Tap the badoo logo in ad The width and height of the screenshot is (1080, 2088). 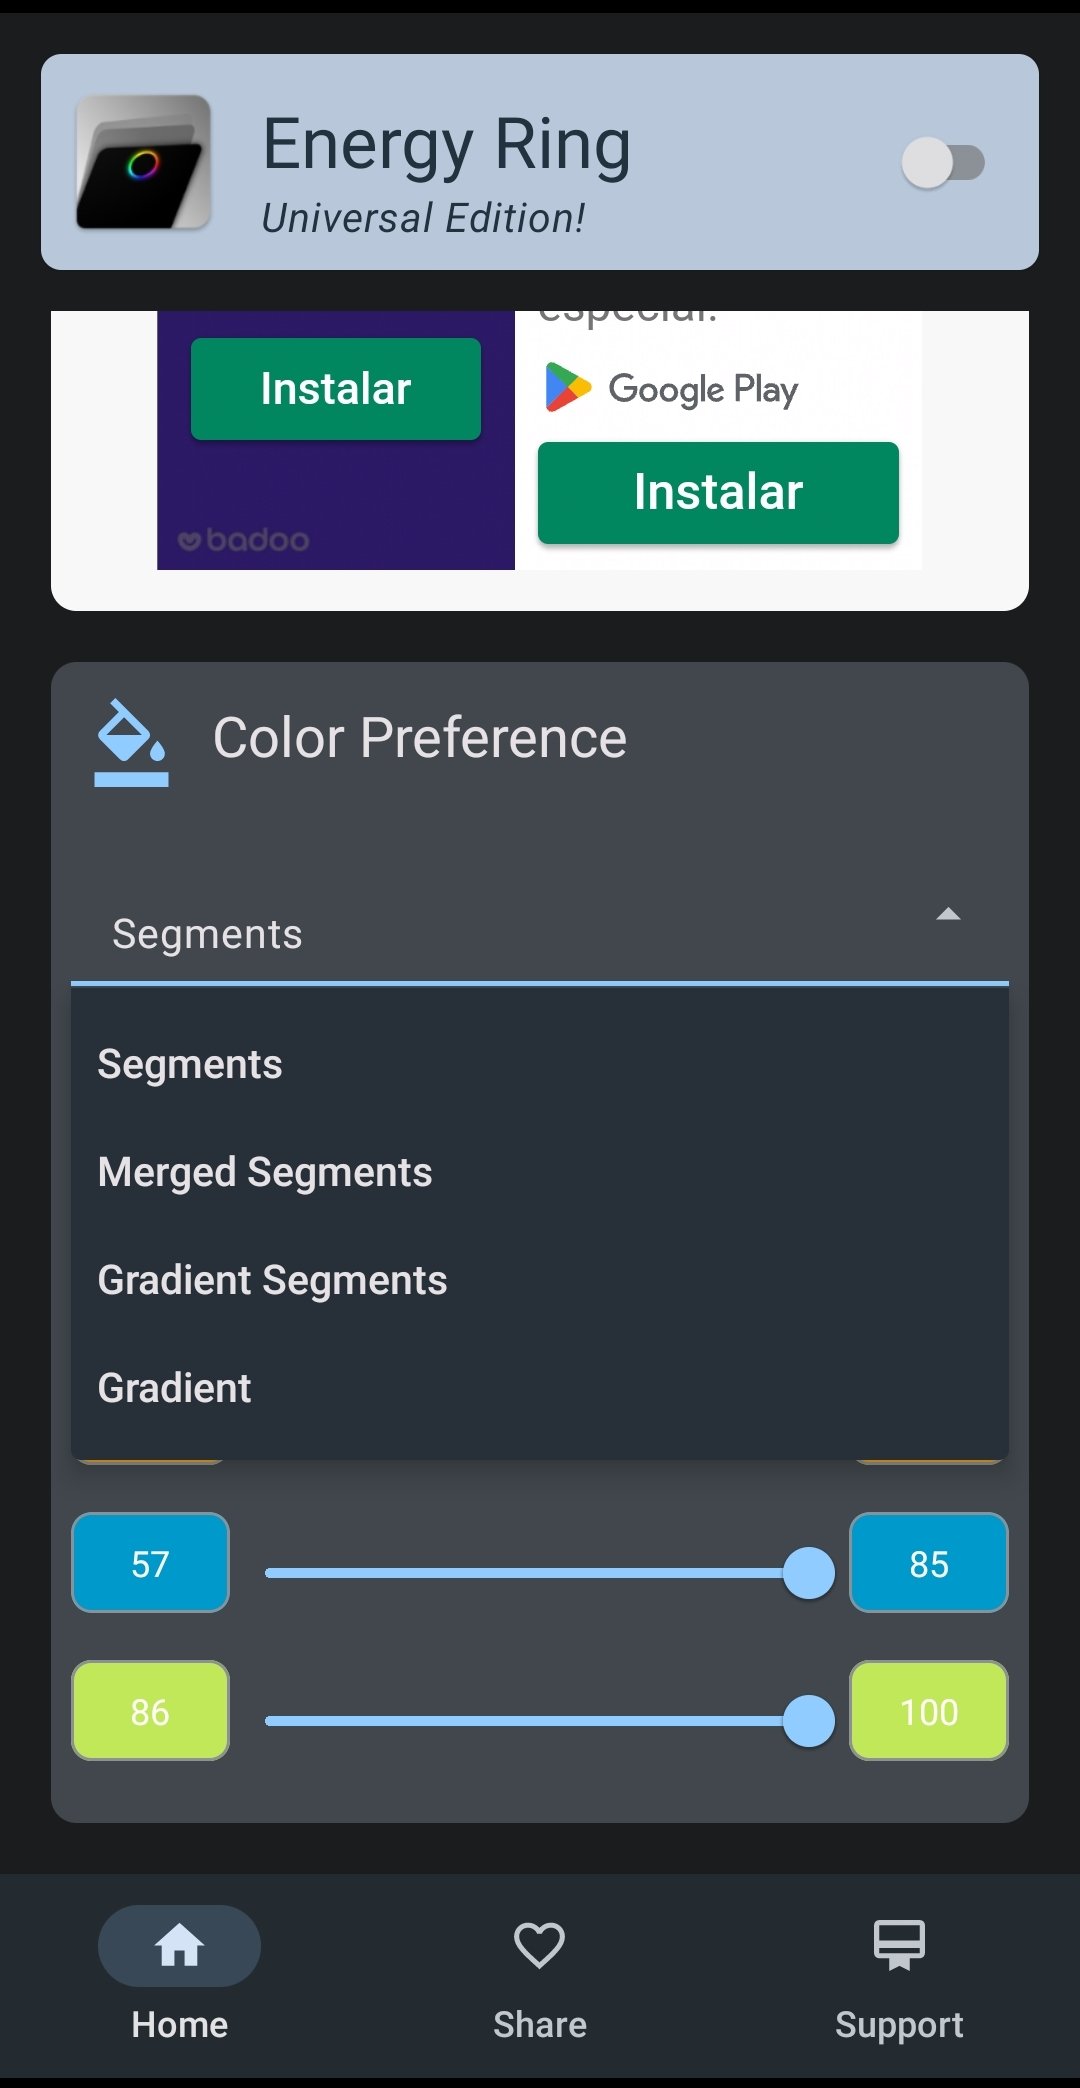coord(243,540)
